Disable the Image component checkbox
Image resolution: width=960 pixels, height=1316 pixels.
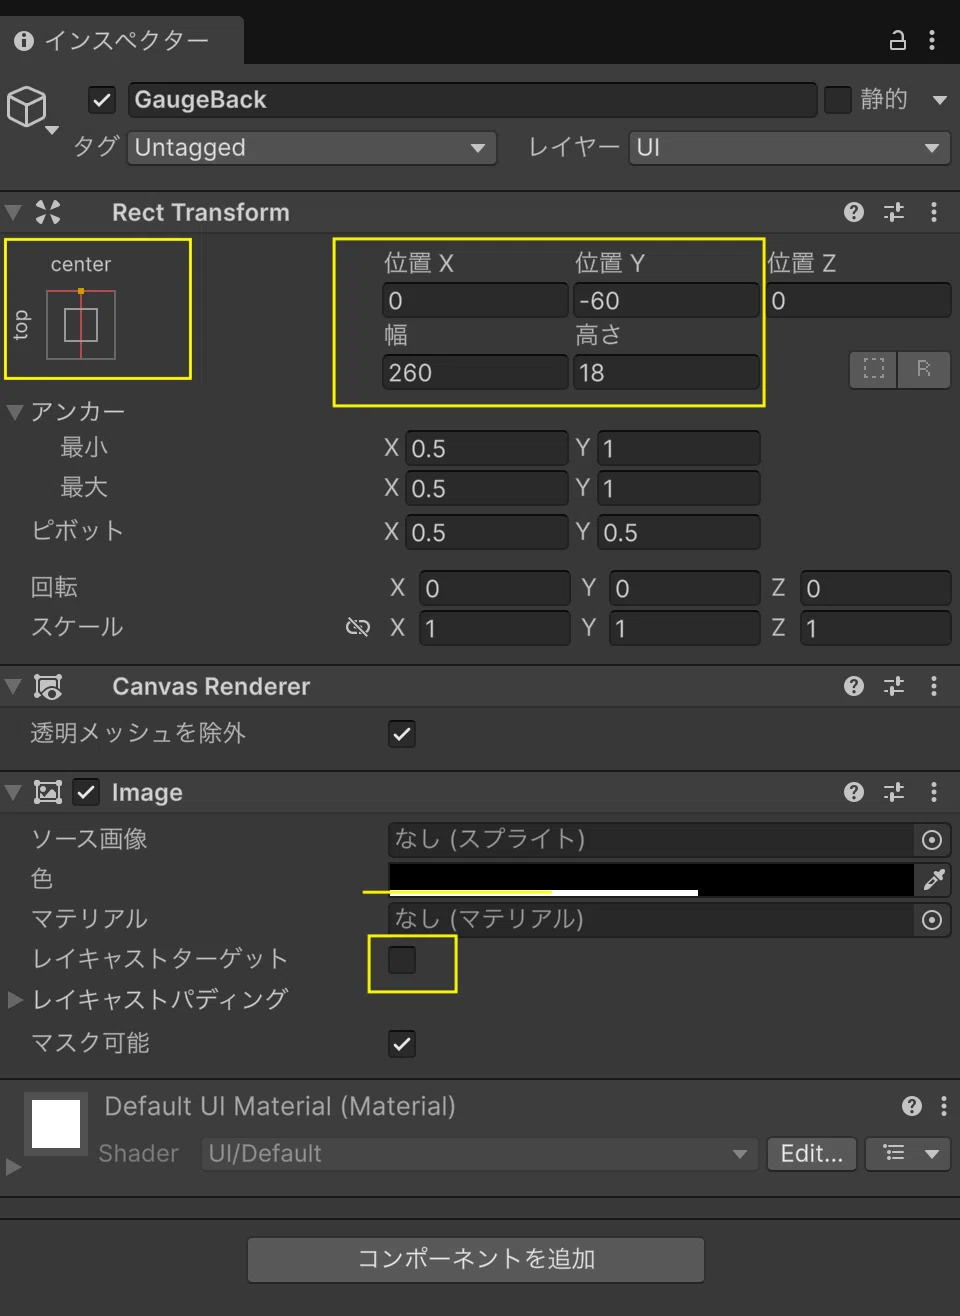(x=87, y=792)
